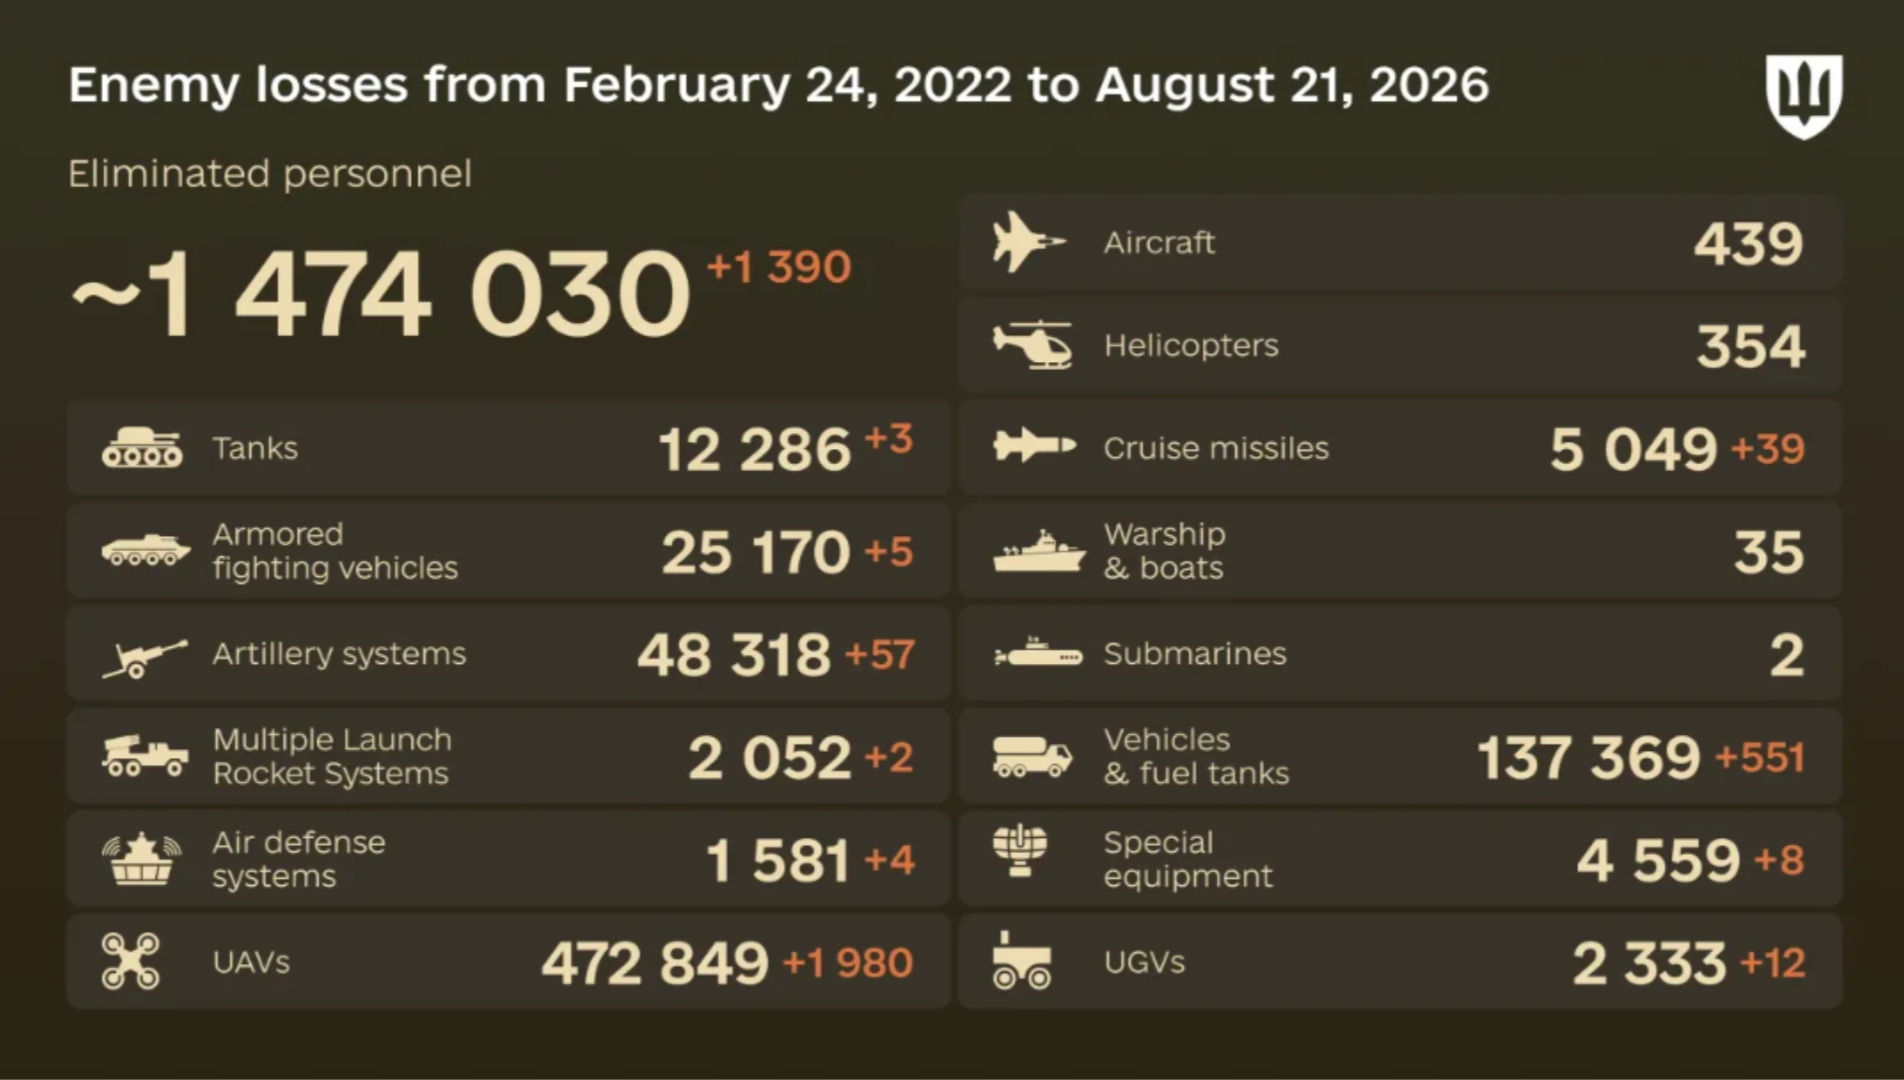
Task: Click the helicopter icon
Action: [1033, 345]
